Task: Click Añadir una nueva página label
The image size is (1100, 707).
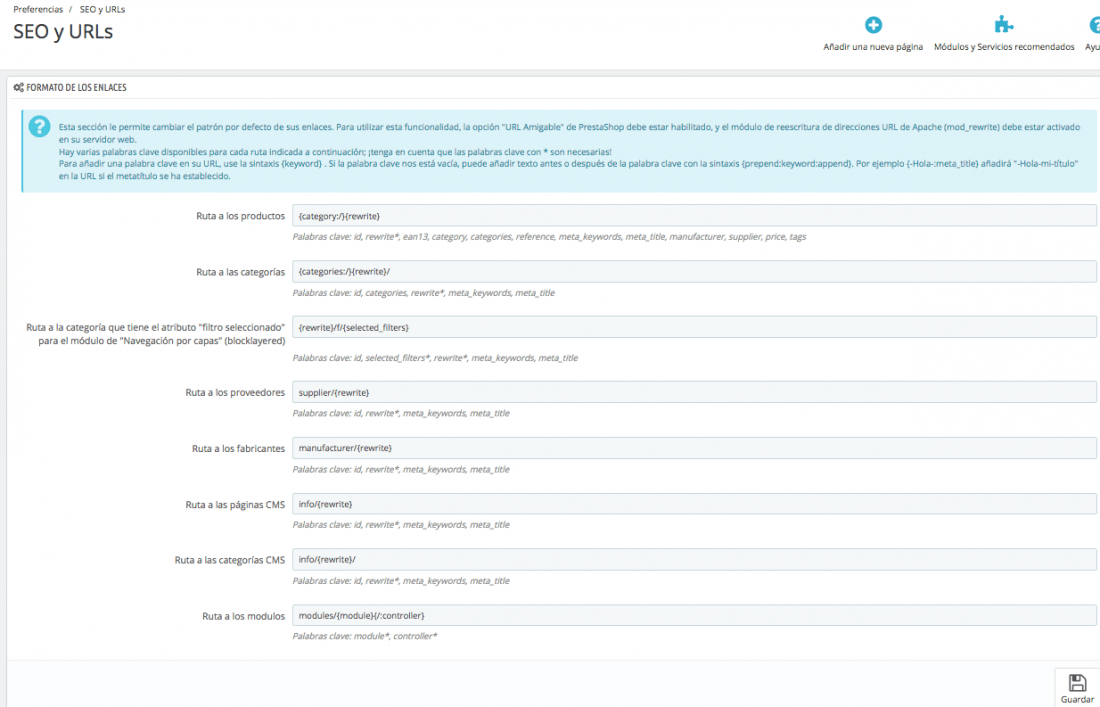Action: coord(873,47)
